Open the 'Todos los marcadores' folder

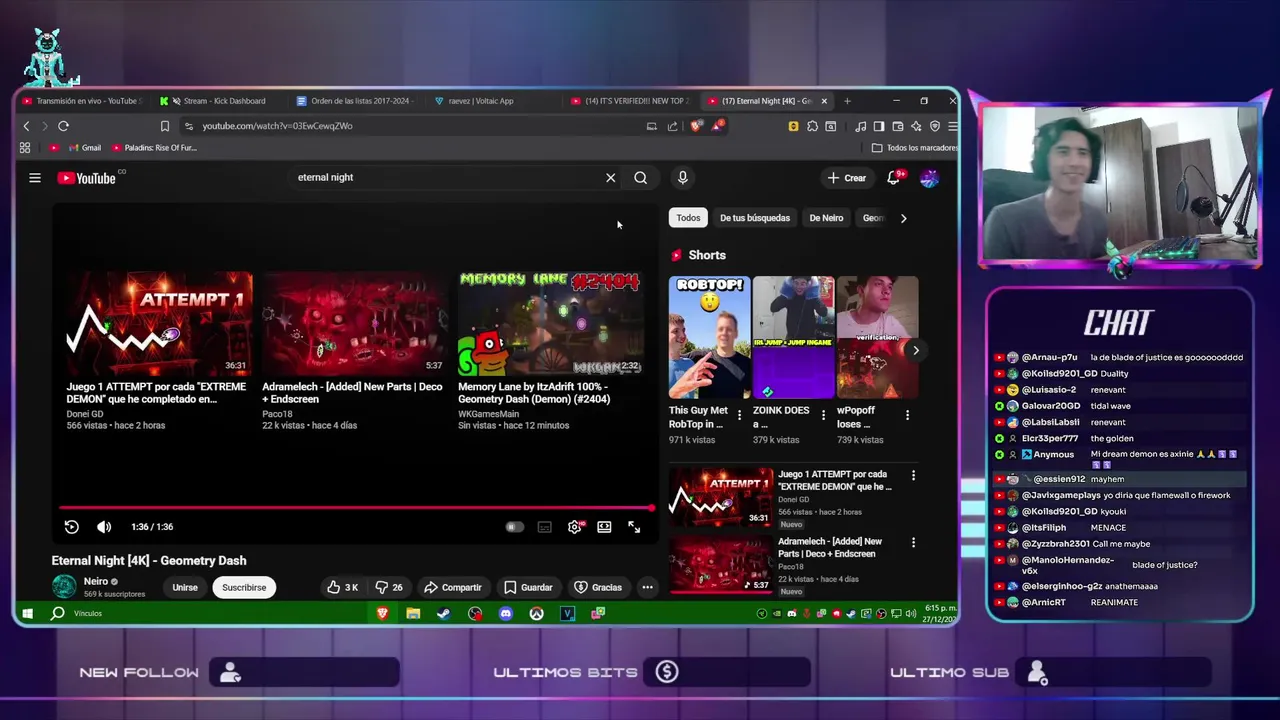point(915,148)
